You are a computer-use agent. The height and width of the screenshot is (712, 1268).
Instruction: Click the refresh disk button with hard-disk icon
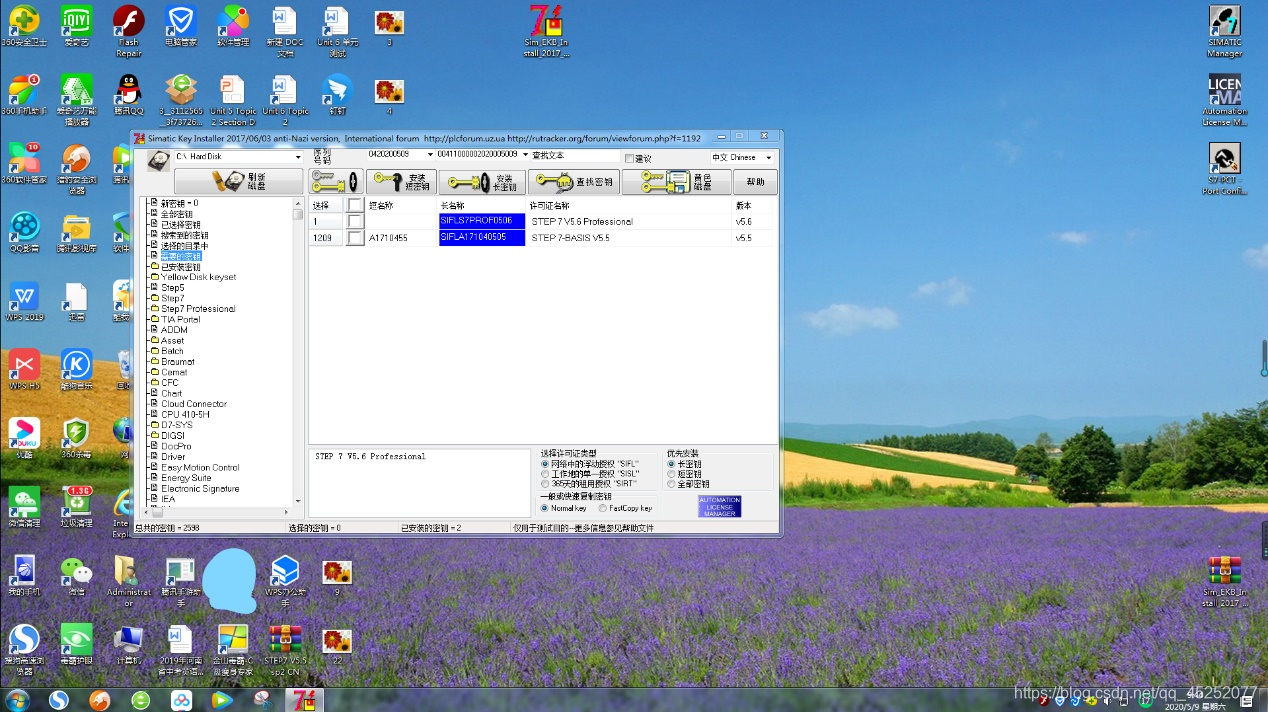click(238, 182)
